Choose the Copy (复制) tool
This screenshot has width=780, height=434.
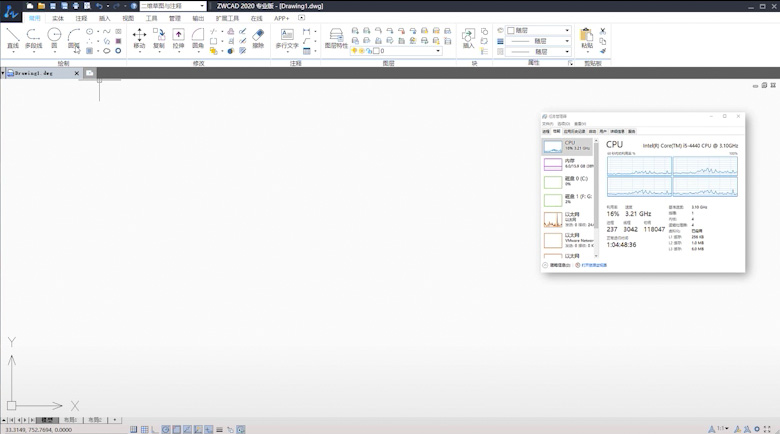click(x=159, y=38)
